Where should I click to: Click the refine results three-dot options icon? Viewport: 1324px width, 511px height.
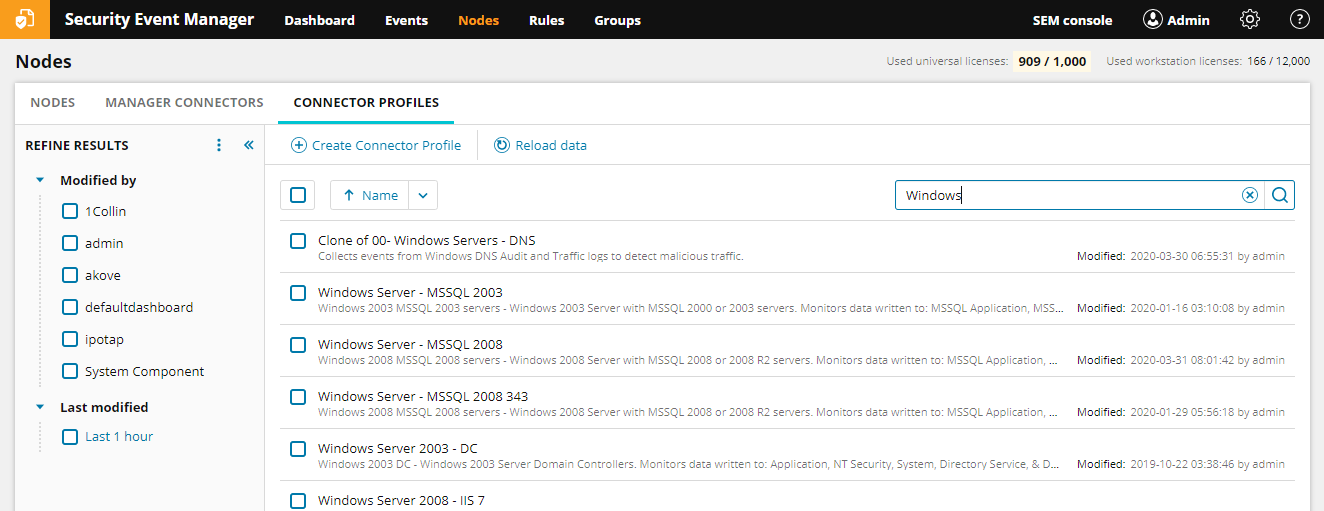pos(219,145)
